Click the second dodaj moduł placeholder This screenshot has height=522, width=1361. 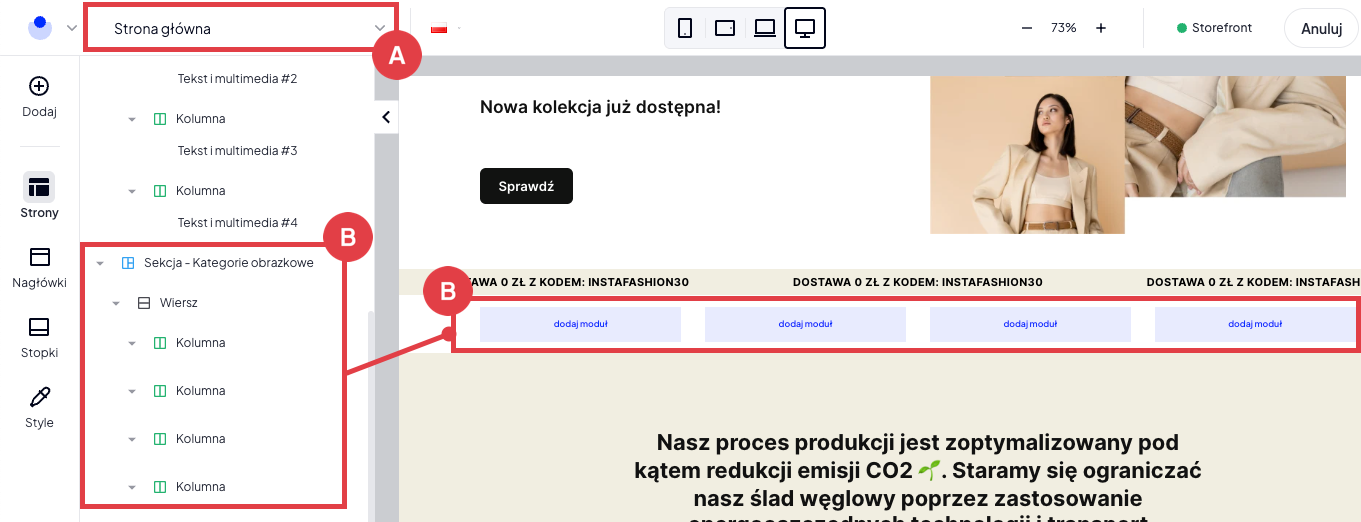click(x=805, y=324)
